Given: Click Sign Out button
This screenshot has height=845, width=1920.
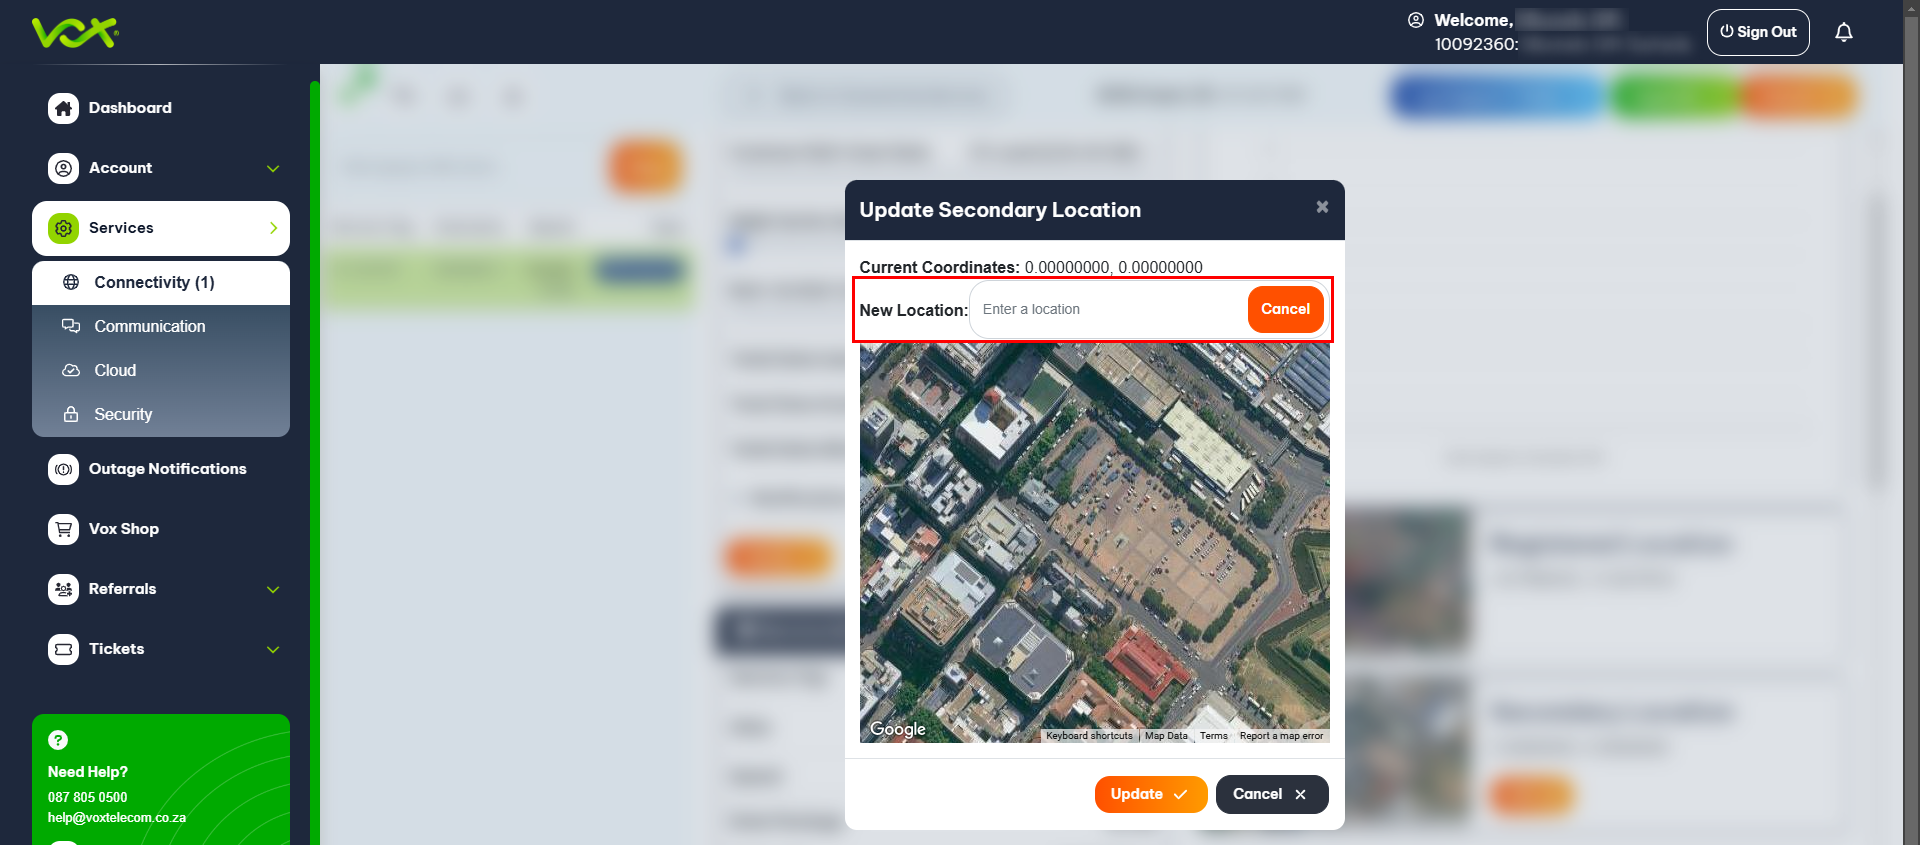Looking at the screenshot, I should tap(1757, 32).
